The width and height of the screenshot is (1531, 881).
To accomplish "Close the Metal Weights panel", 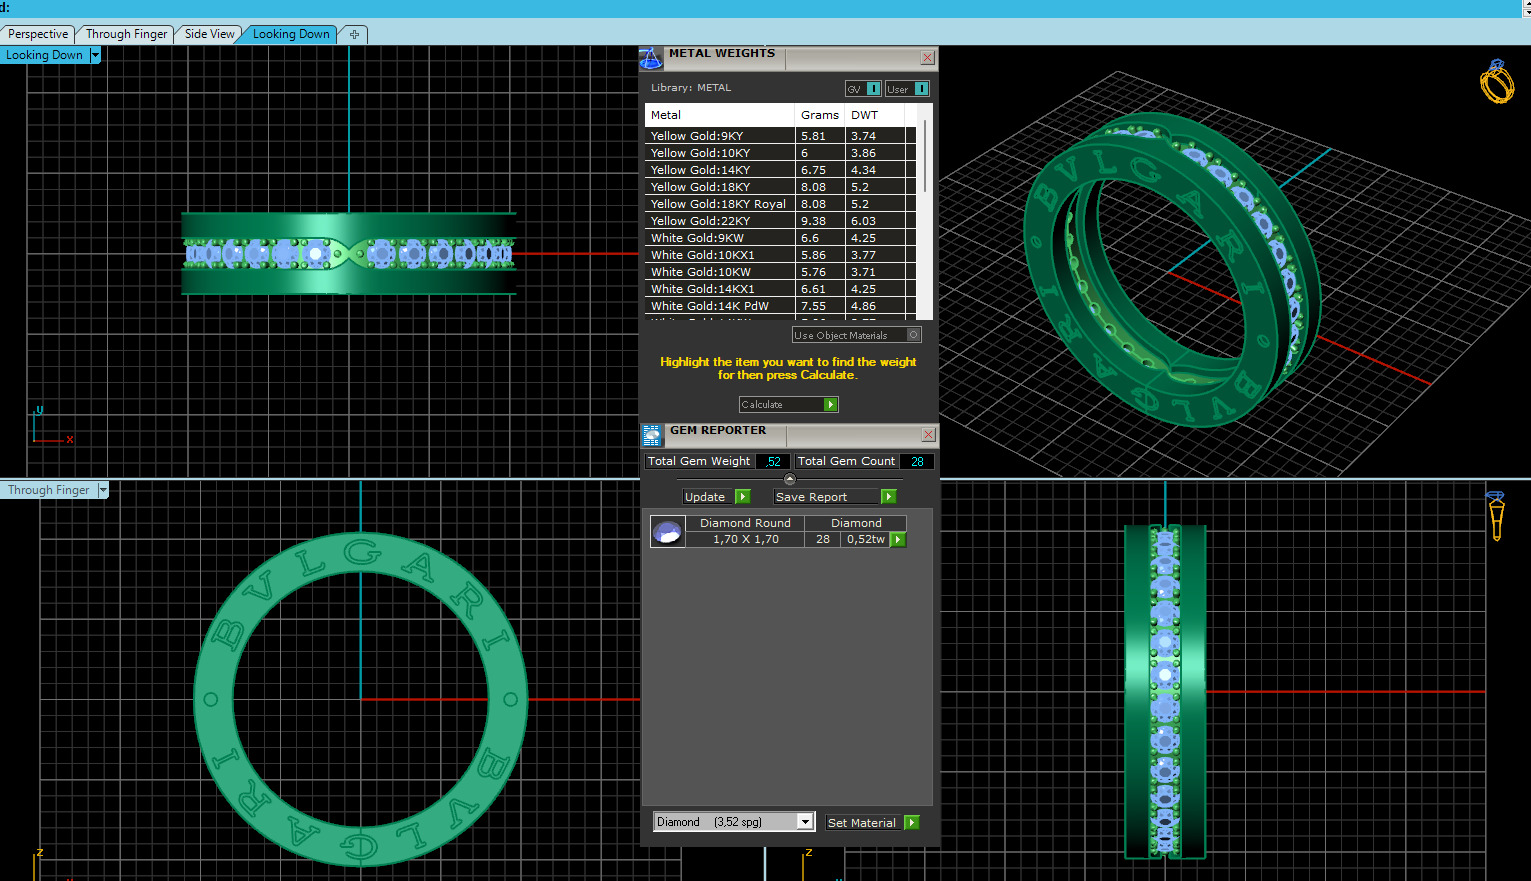I will 927,58.
